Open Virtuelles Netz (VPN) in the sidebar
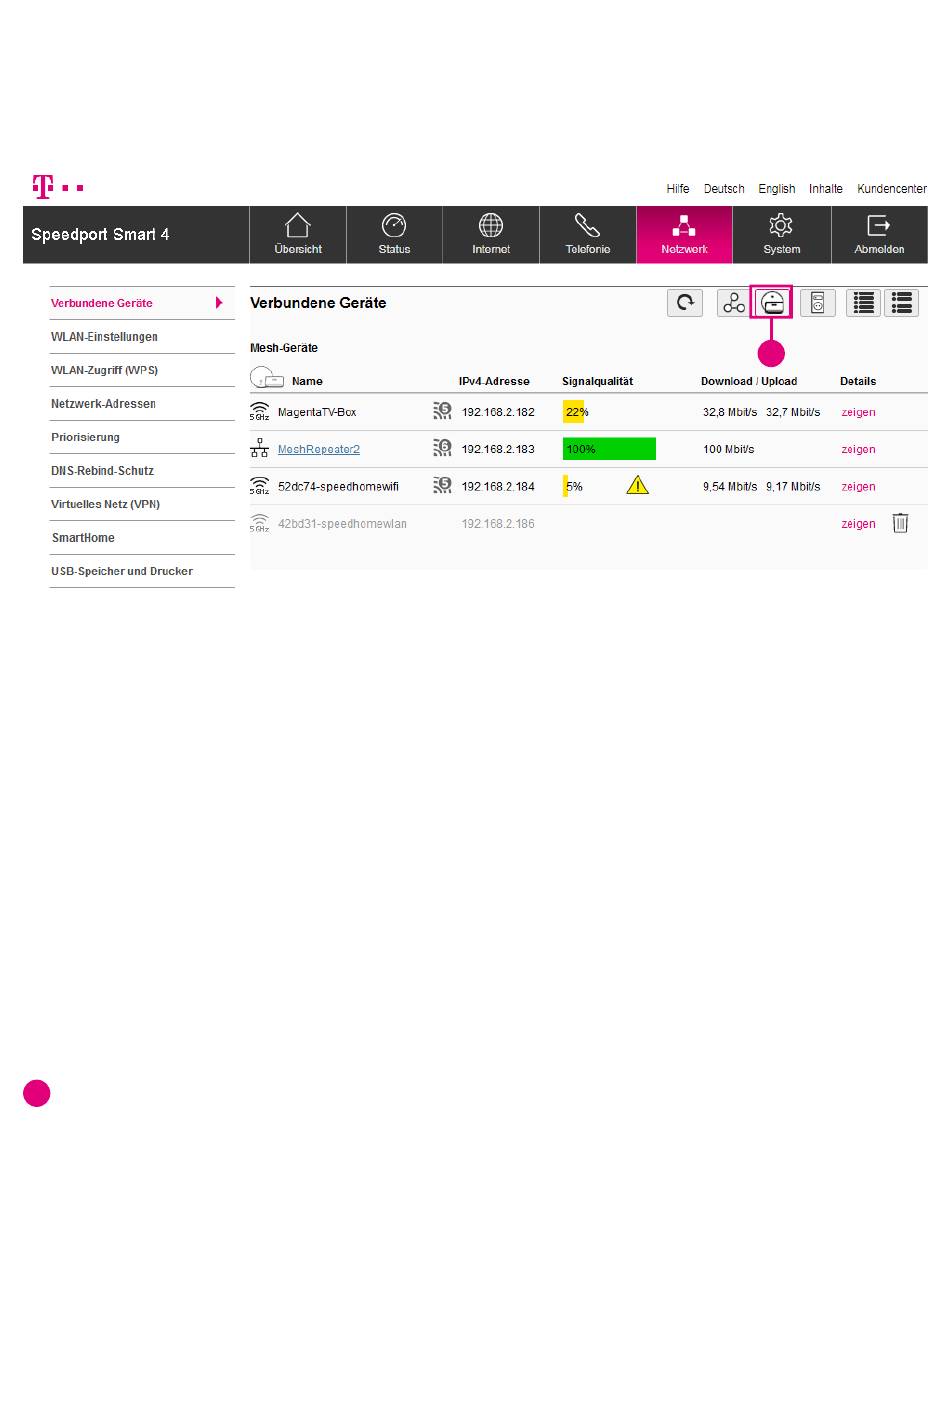The image size is (950, 1425). (142, 504)
